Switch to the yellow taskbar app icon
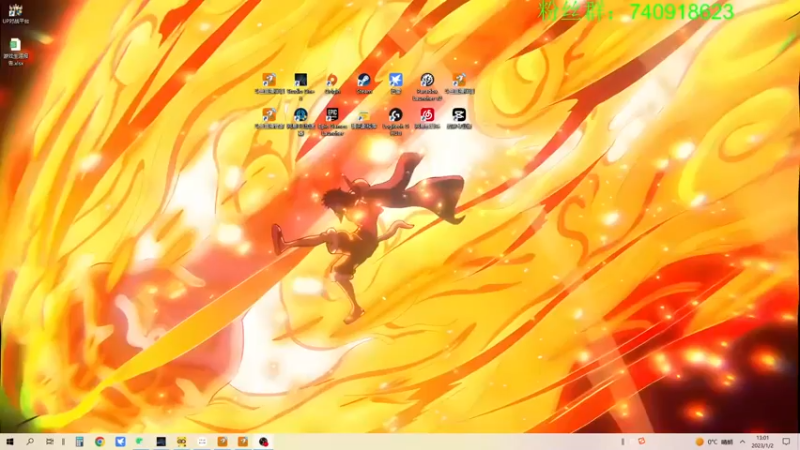This screenshot has height=450, width=800. tap(181, 442)
